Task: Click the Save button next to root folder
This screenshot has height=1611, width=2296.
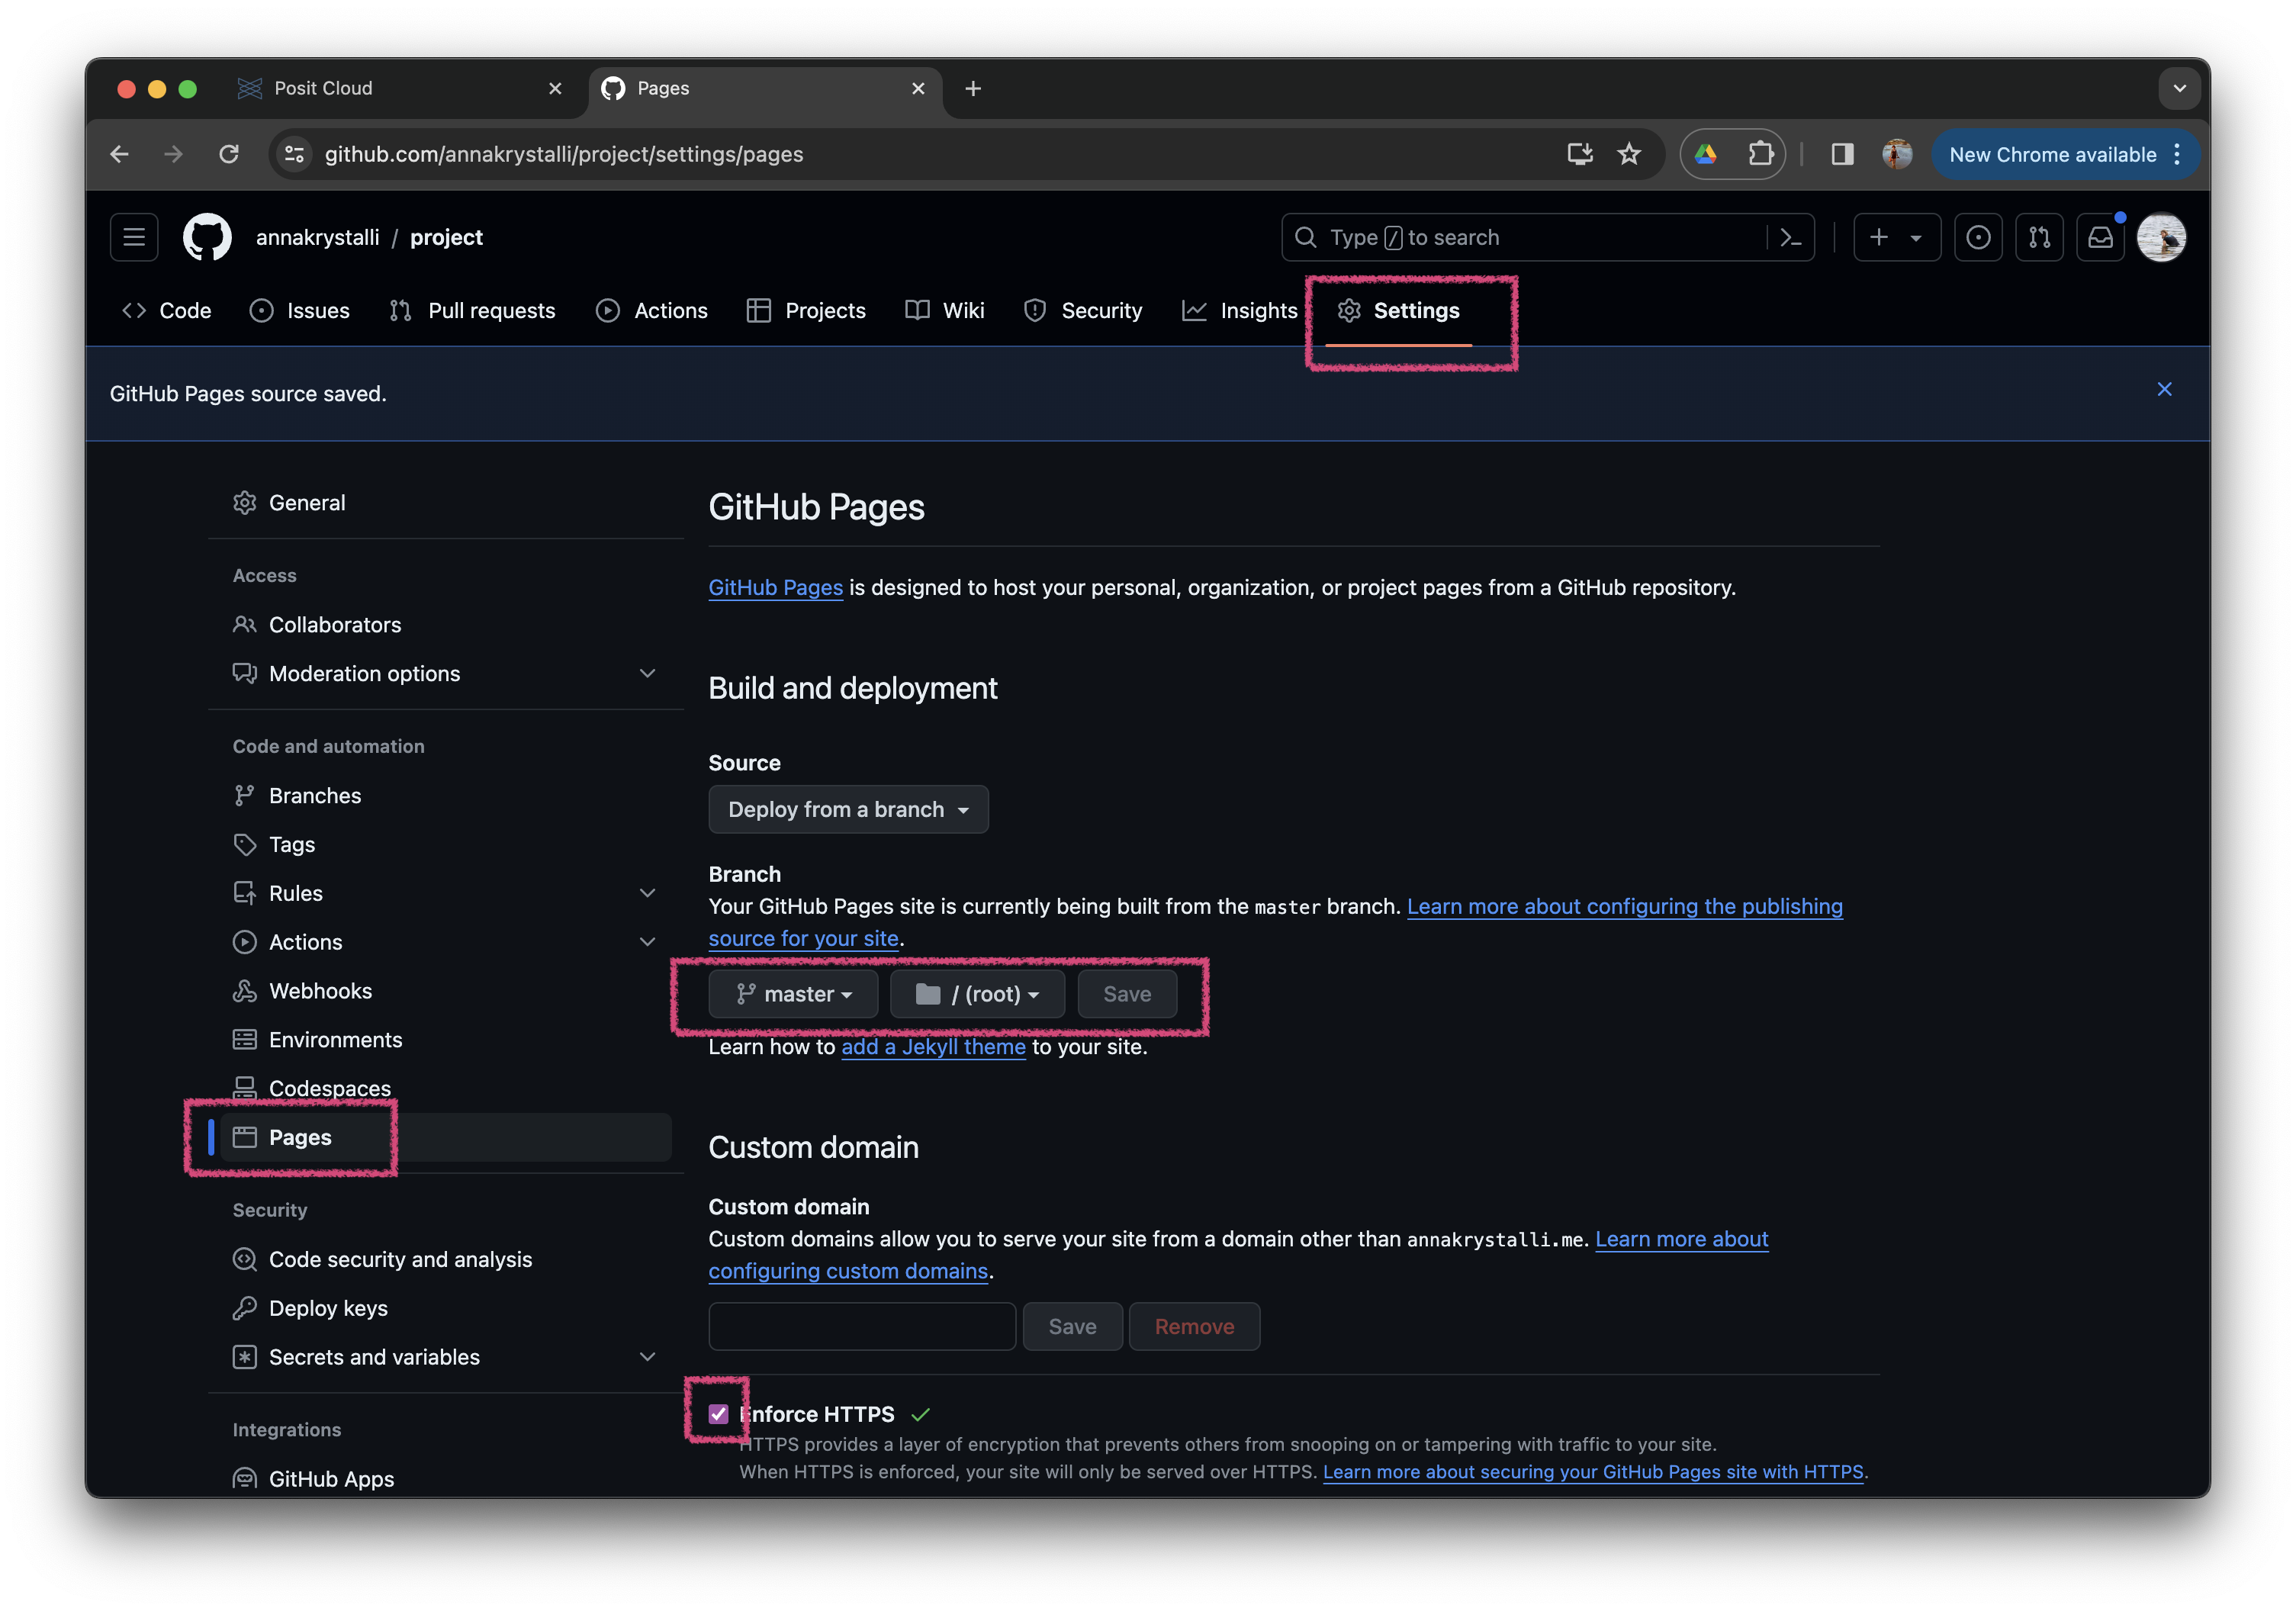Action: (1127, 995)
